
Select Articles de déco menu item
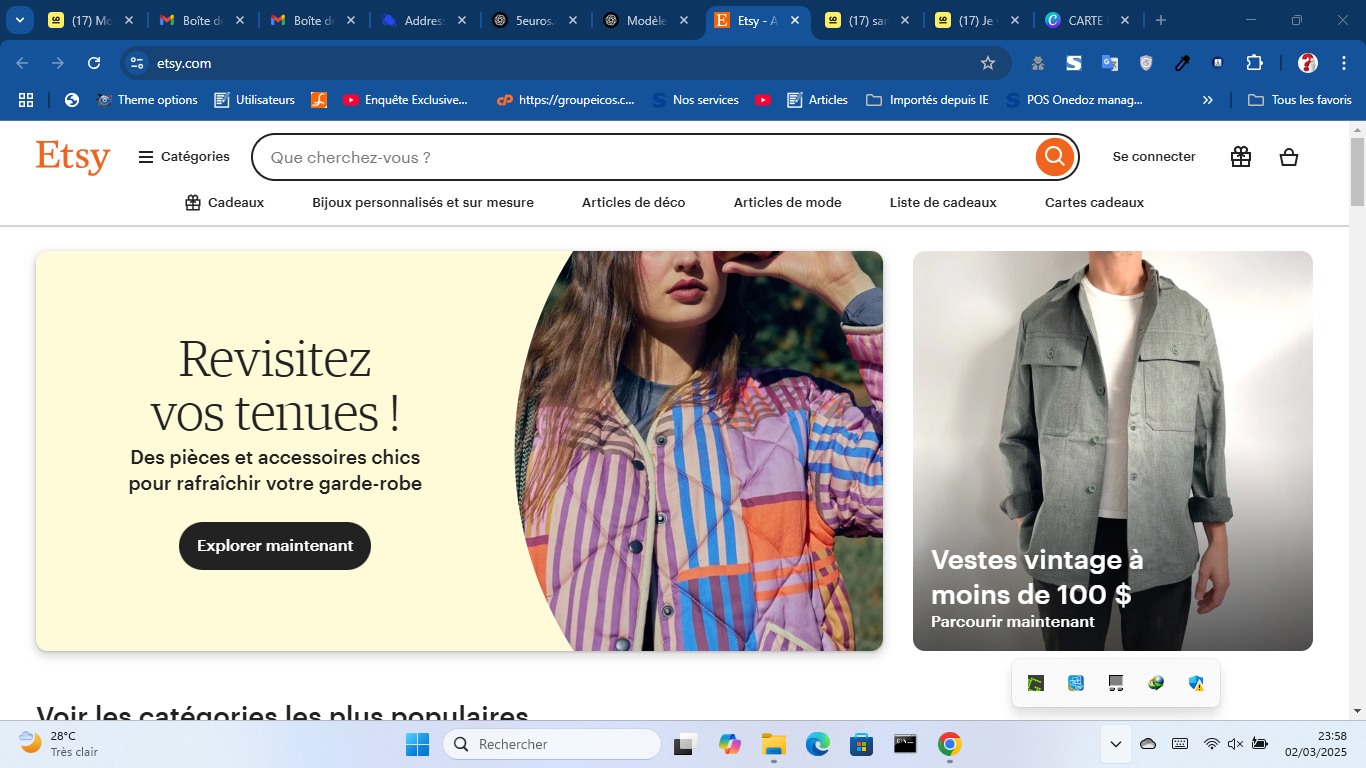pyautogui.click(x=633, y=202)
